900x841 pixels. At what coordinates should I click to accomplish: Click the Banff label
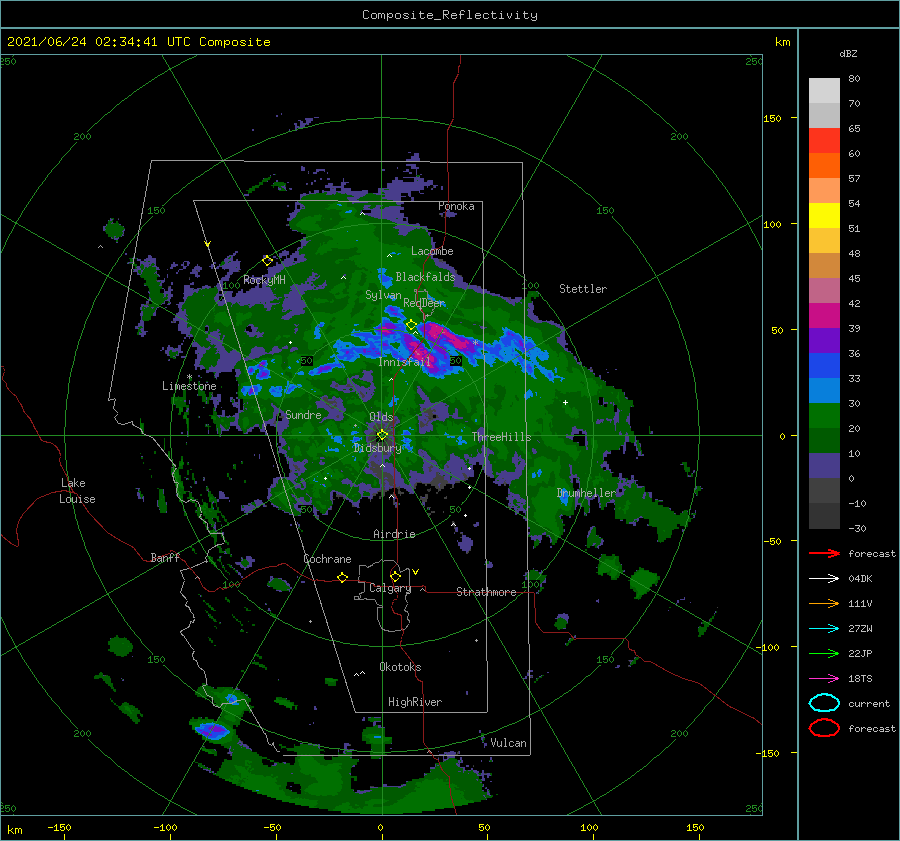(x=165, y=557)
